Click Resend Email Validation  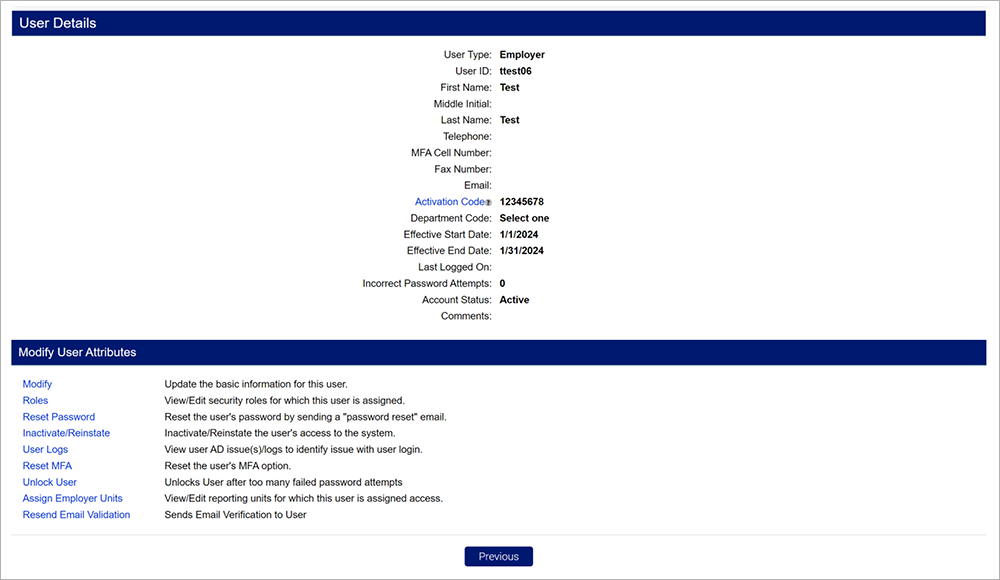coord(77,515)
